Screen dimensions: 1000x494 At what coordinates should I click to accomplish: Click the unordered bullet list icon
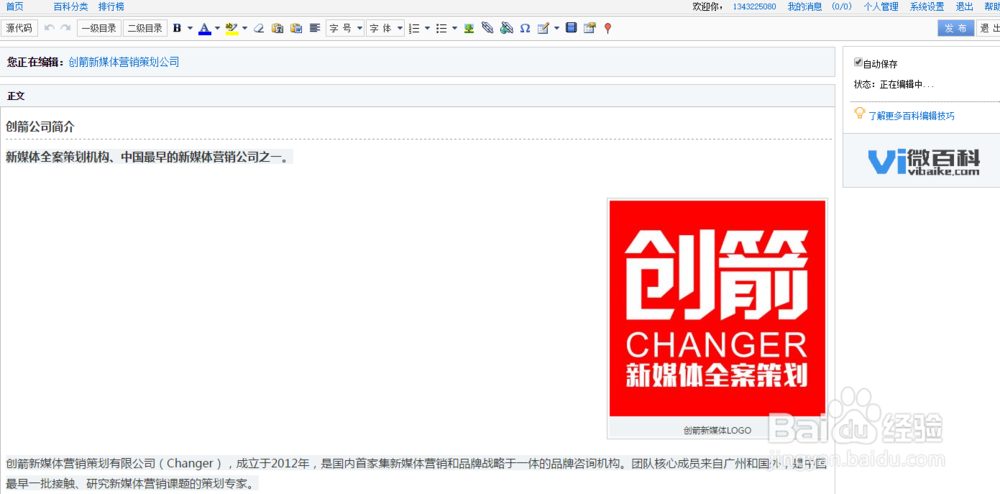coord(441,28)
